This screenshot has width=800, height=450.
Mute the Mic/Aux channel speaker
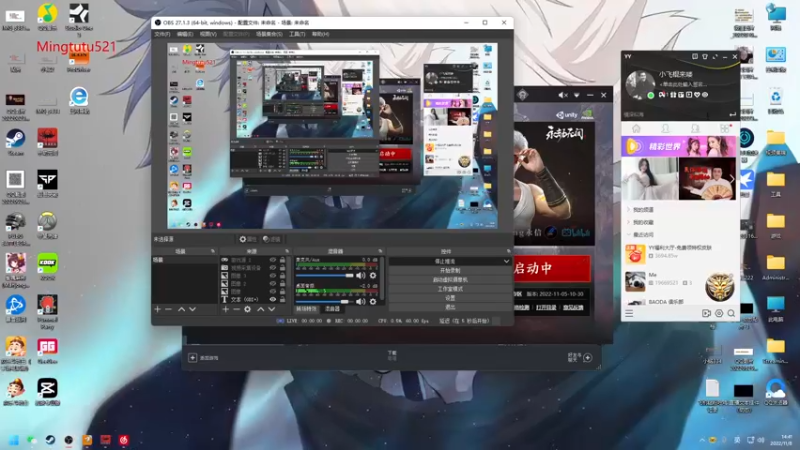[361, 276]
